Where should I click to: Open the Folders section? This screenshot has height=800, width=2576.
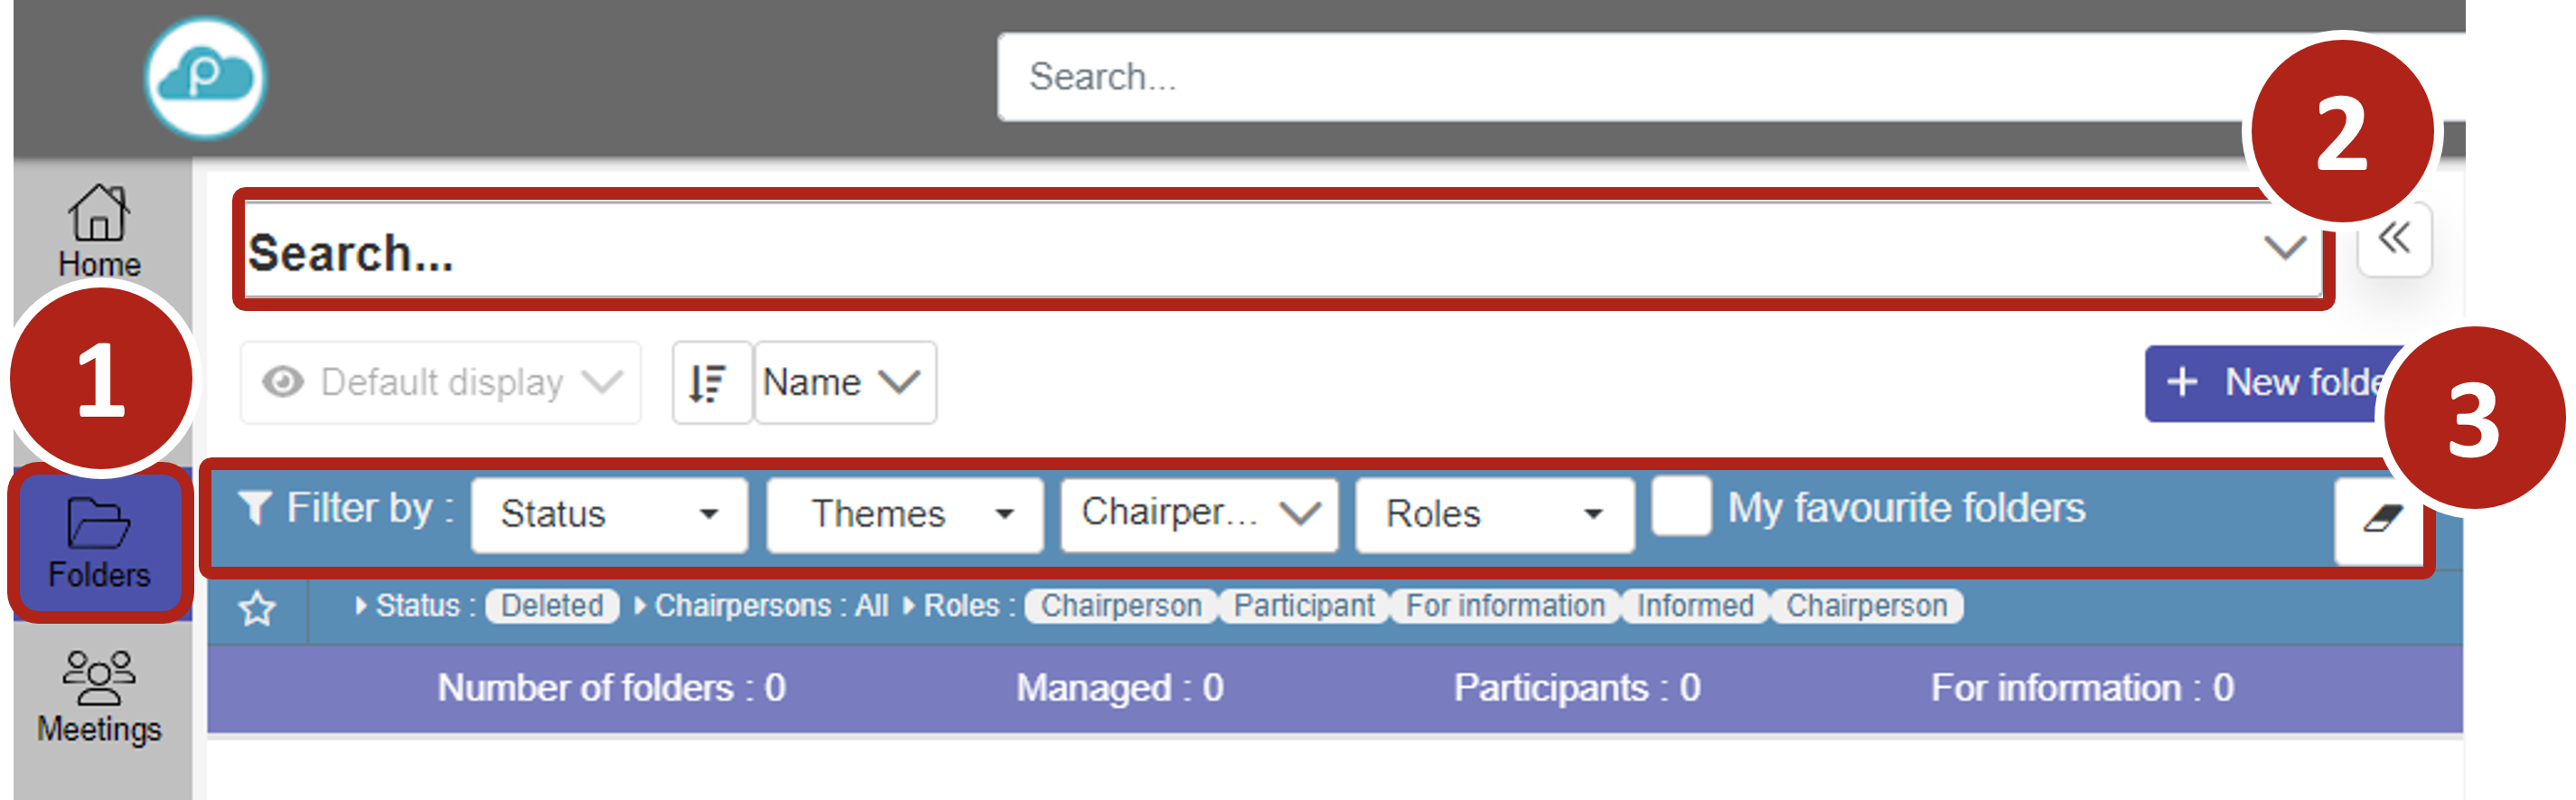99,543
